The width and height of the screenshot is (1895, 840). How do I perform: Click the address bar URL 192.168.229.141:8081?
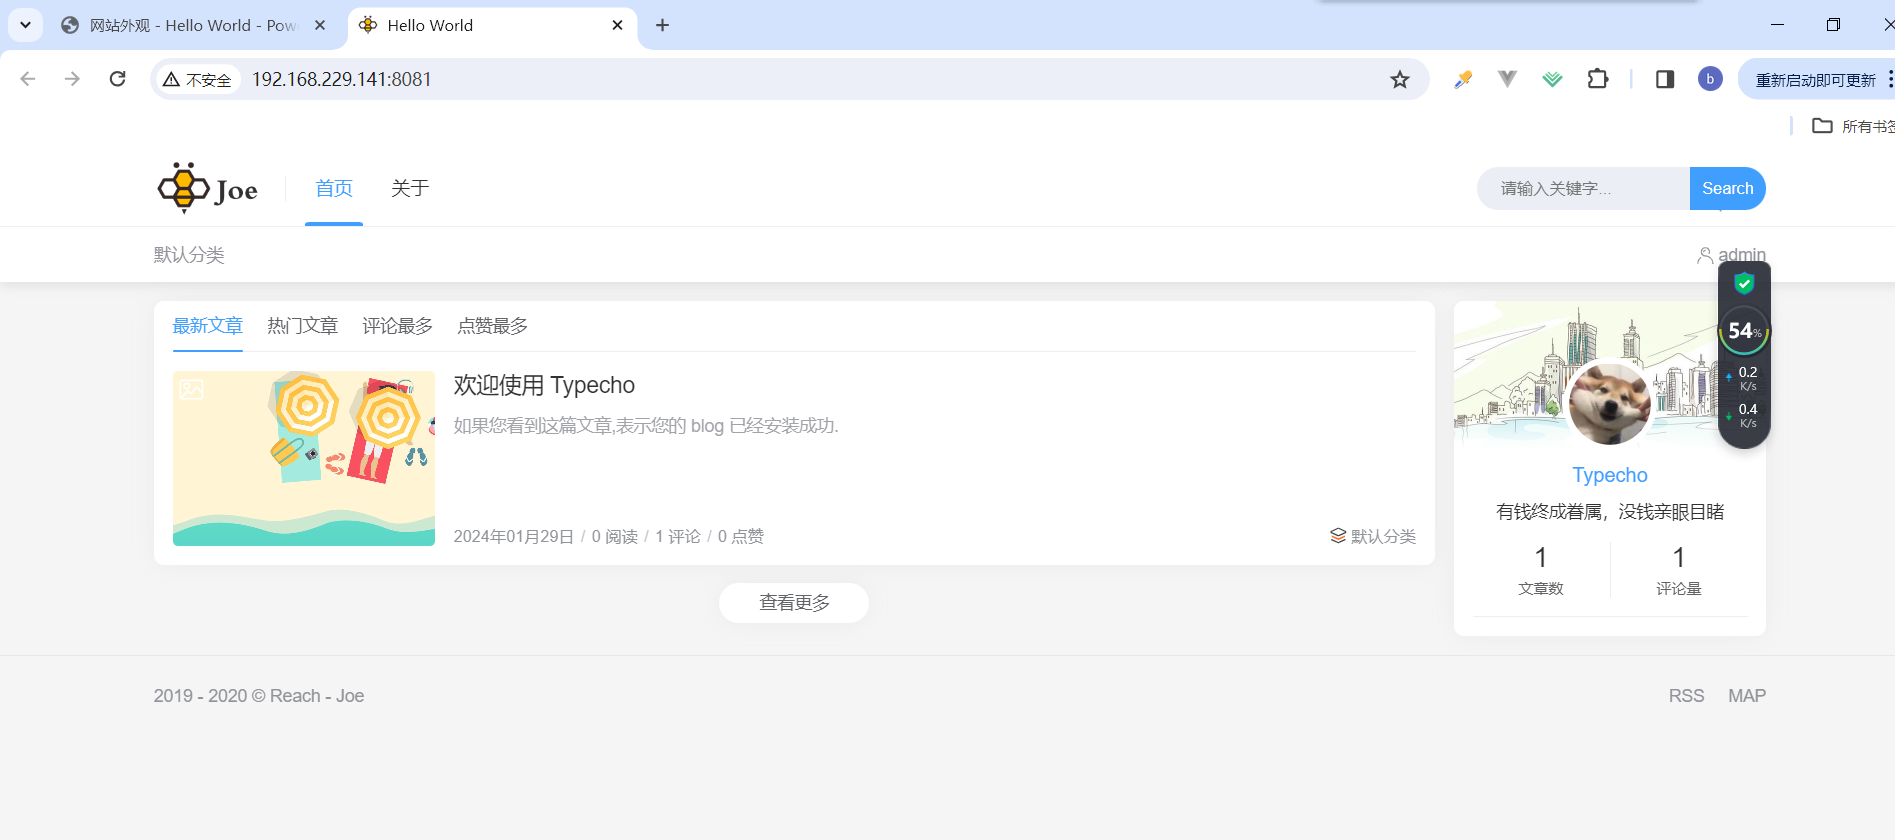click(341, 79)
